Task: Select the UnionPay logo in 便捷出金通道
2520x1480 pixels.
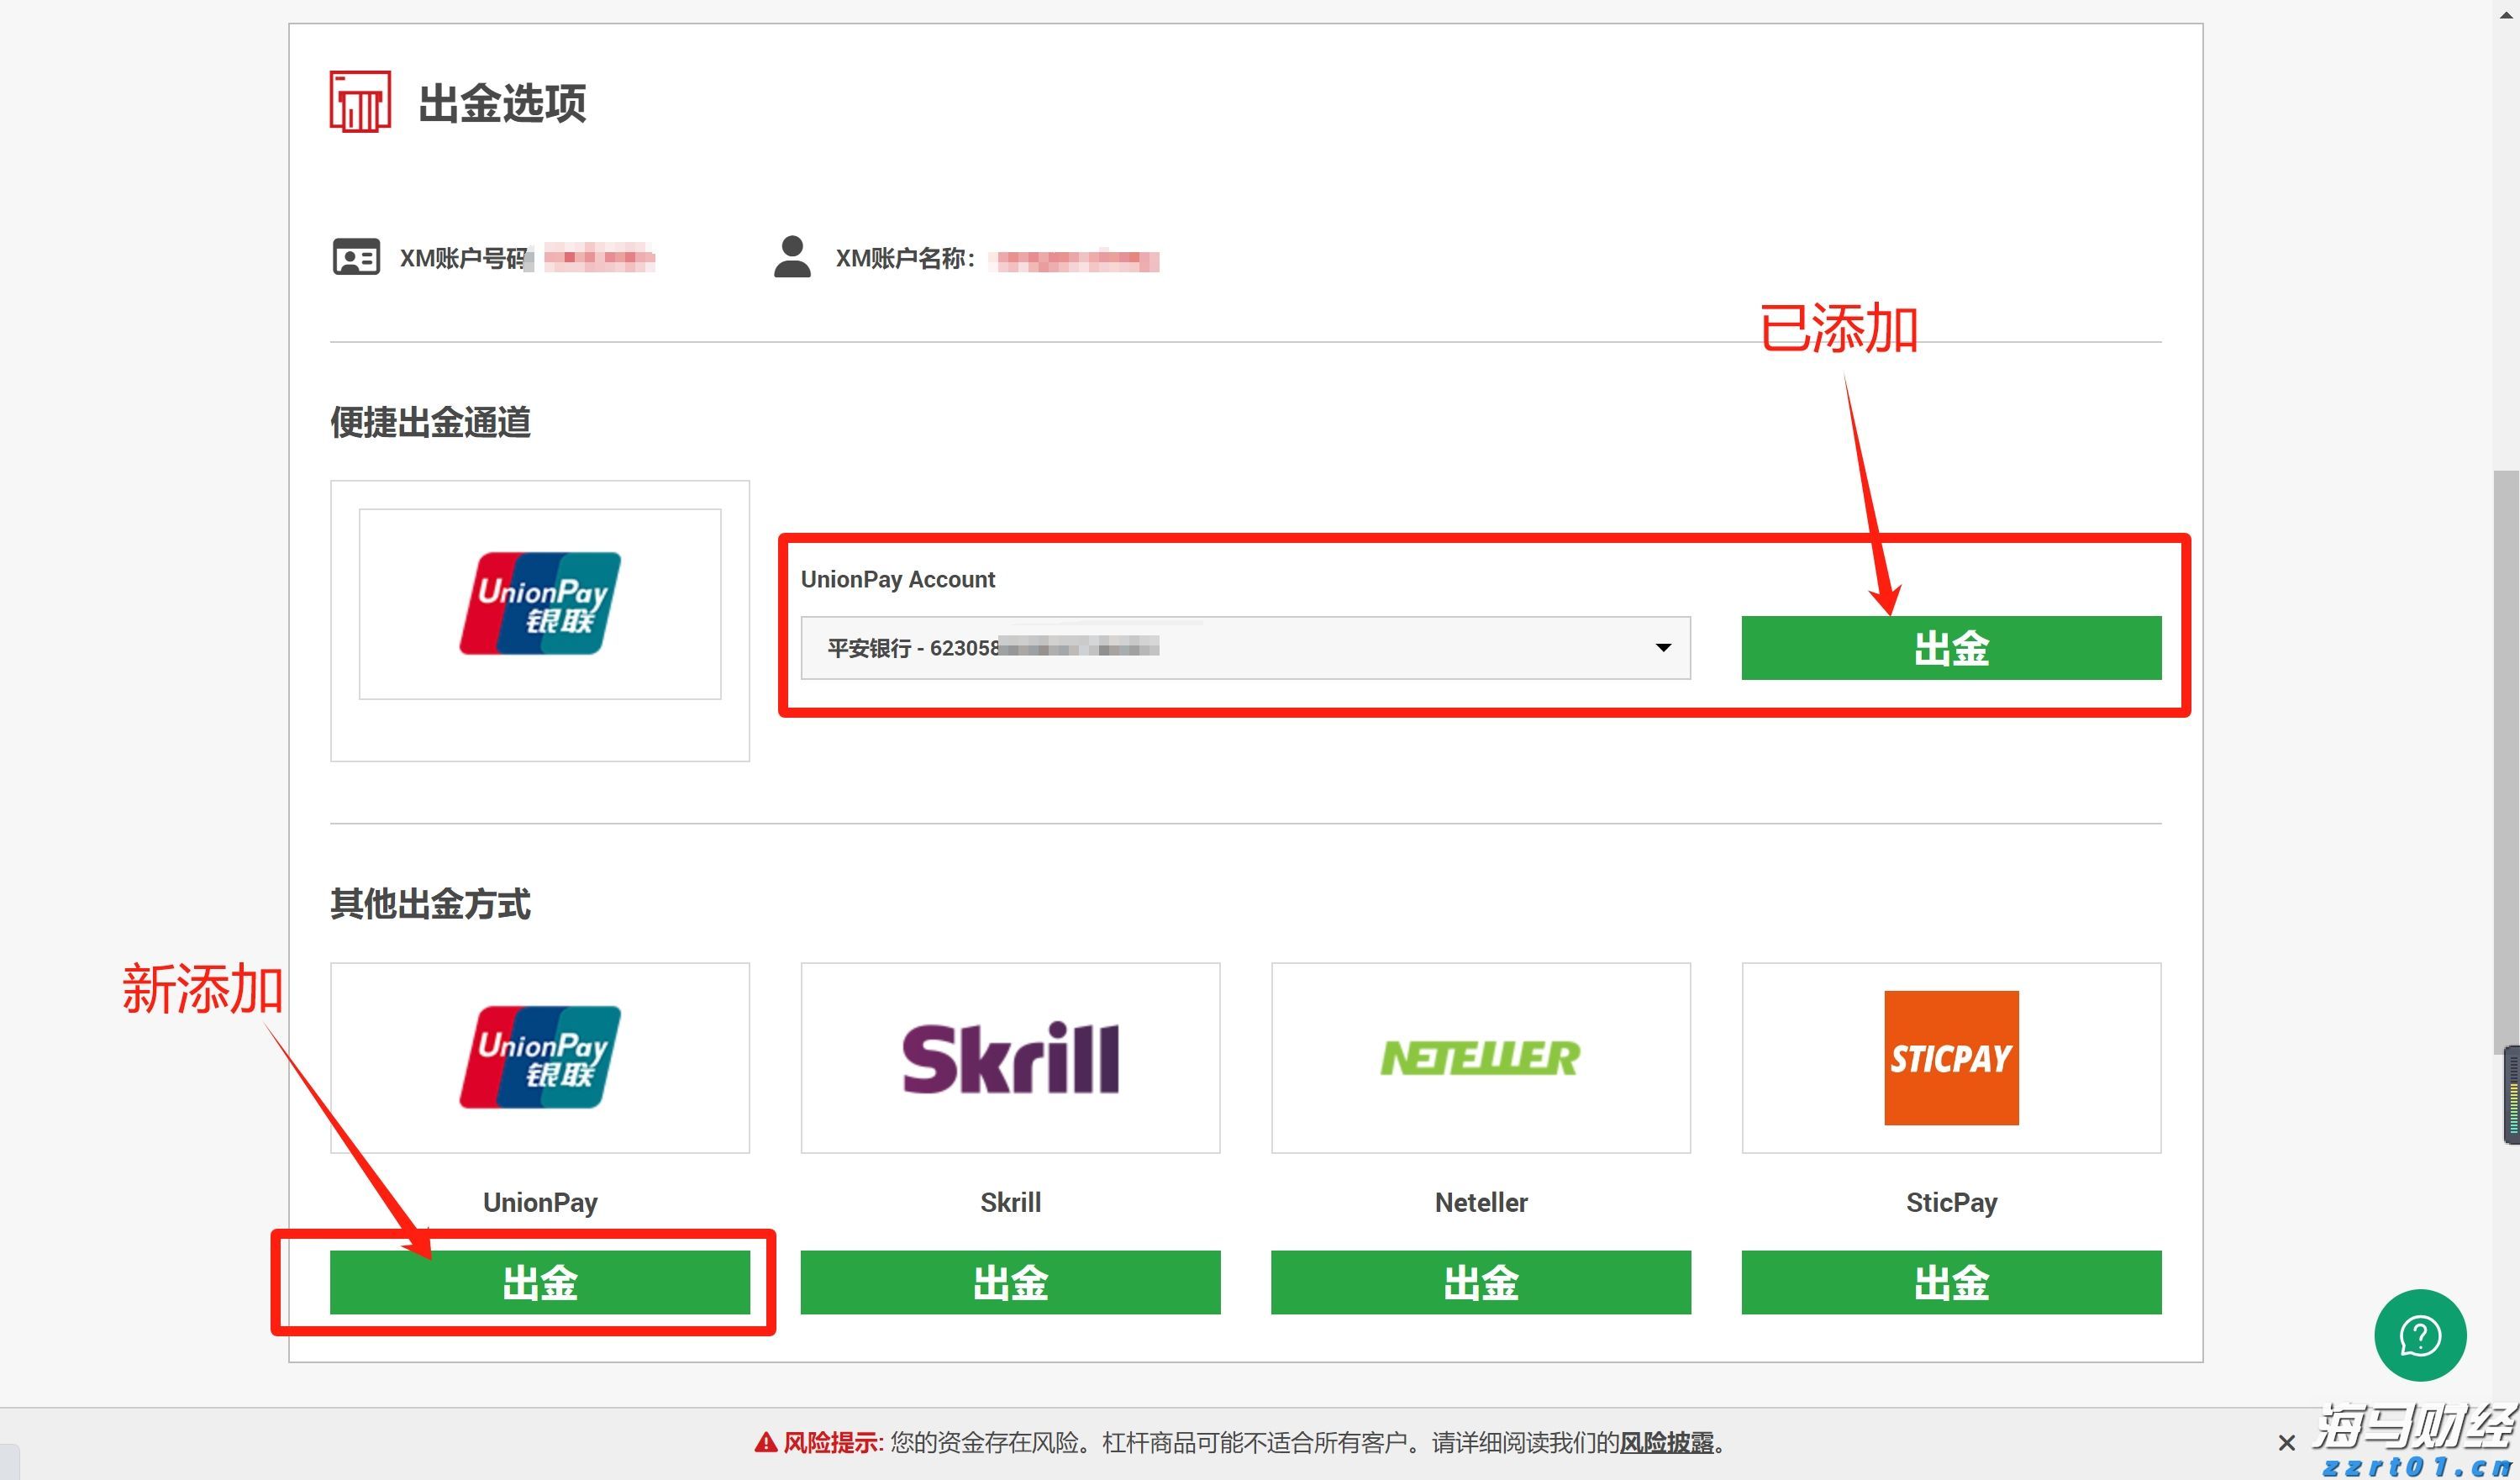Action: point(539,603)
